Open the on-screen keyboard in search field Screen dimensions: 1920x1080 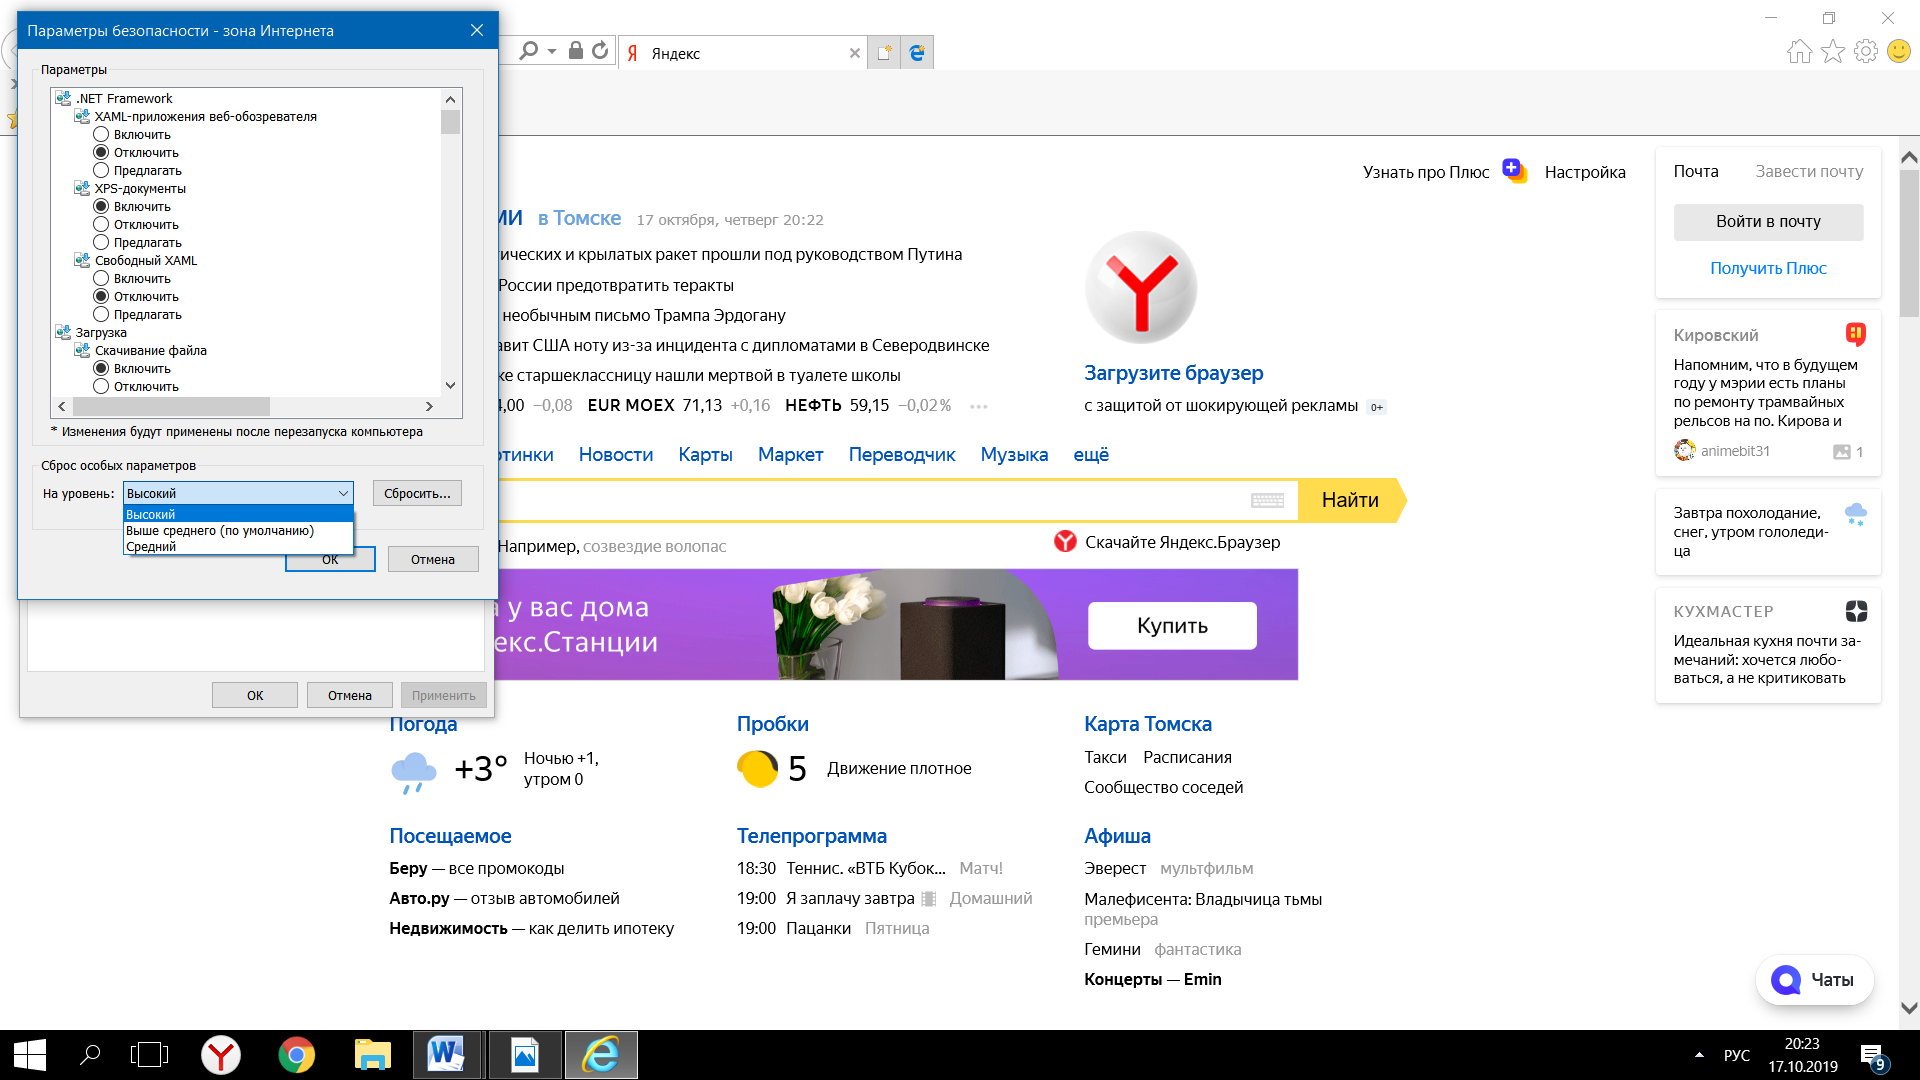point(1267,500)
